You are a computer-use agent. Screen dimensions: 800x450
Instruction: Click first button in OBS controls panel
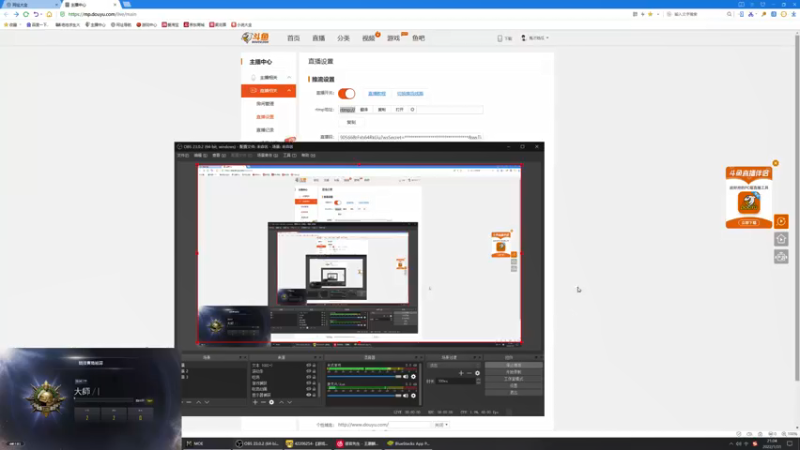tap(513, 365)
